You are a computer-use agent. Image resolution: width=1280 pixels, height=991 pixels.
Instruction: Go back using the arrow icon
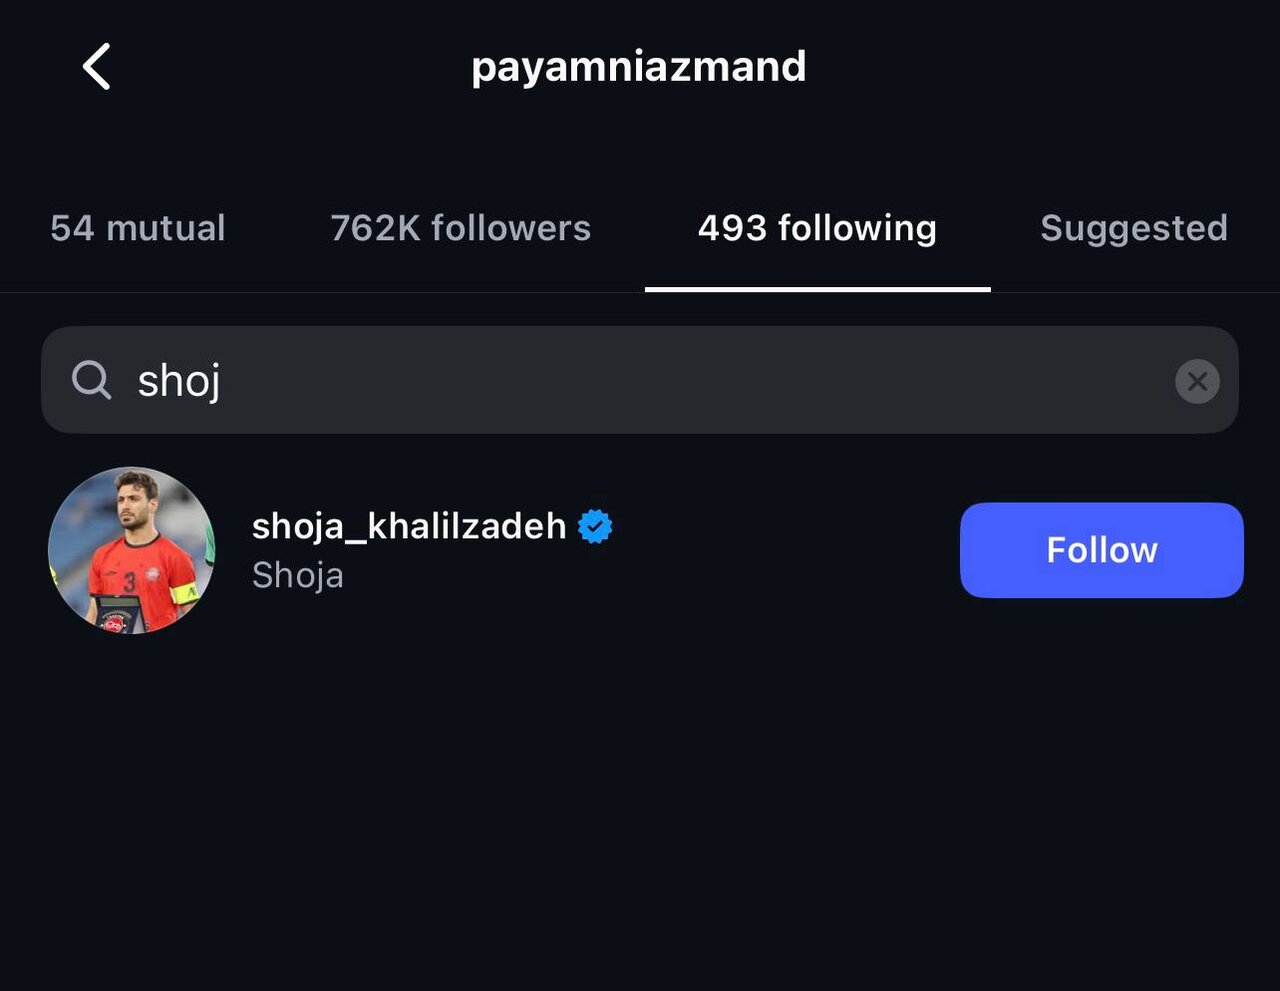96,68
